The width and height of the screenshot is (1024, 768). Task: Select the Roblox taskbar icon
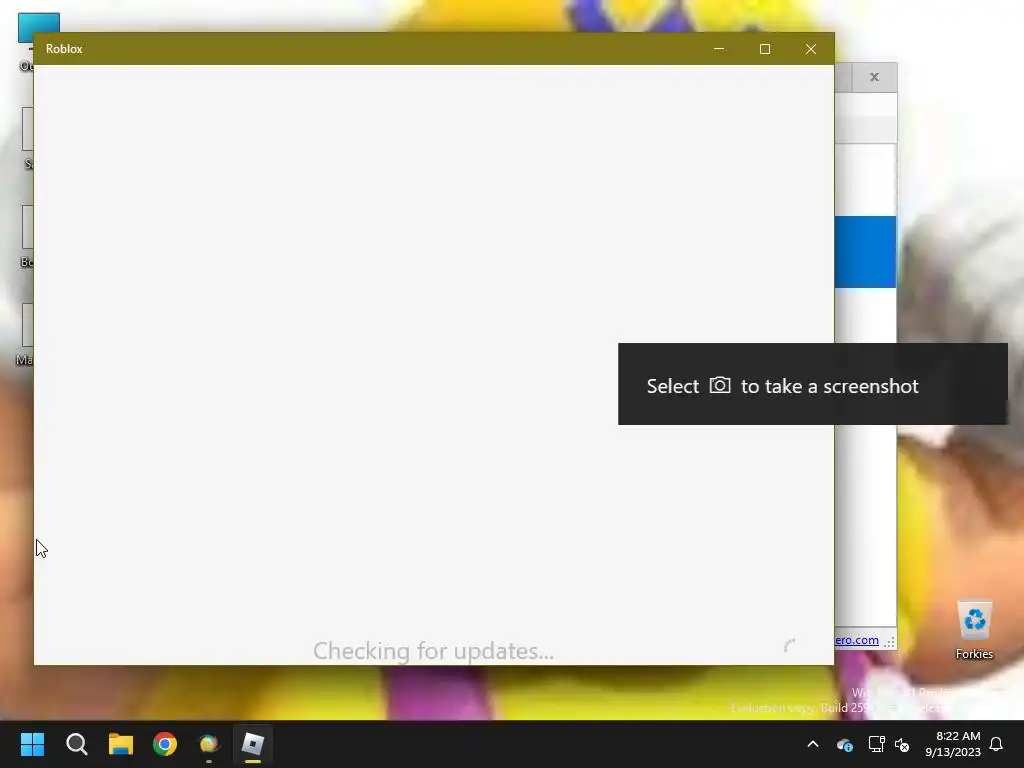[x=253, y=744]
